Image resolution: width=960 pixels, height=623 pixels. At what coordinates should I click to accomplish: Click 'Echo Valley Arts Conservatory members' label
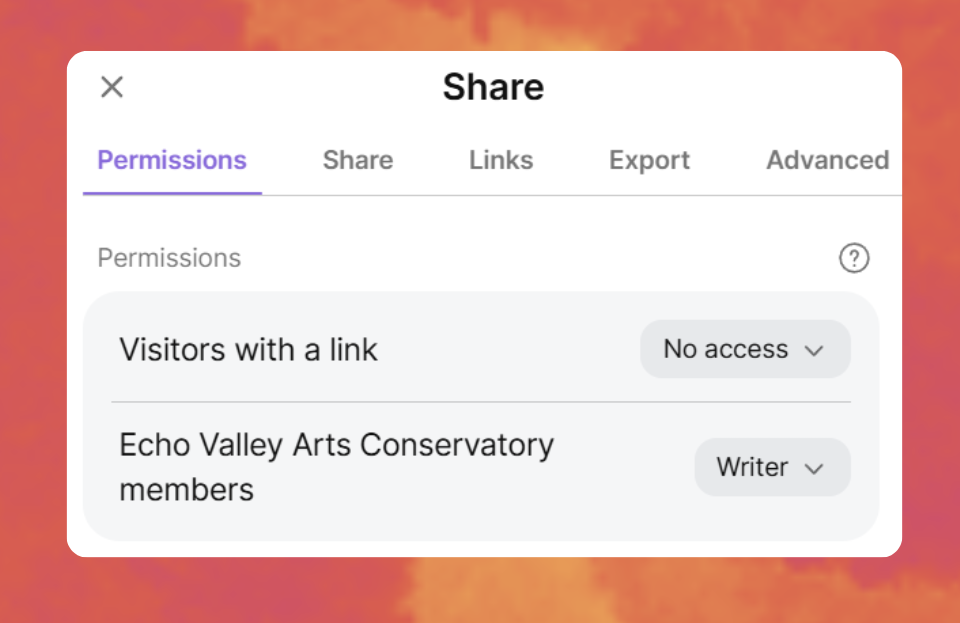coord(336,445)
